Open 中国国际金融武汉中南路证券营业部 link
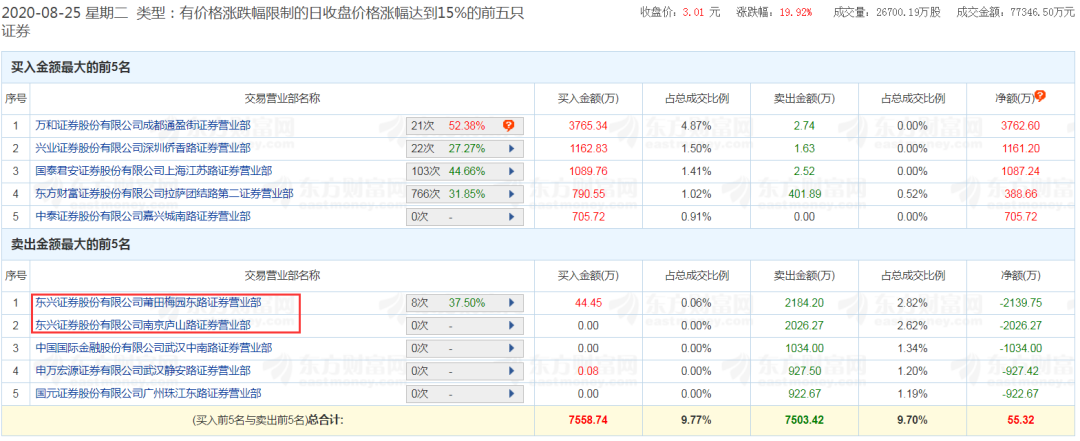Viewport: 1080px width, 441px height. (x=153, y=348)
